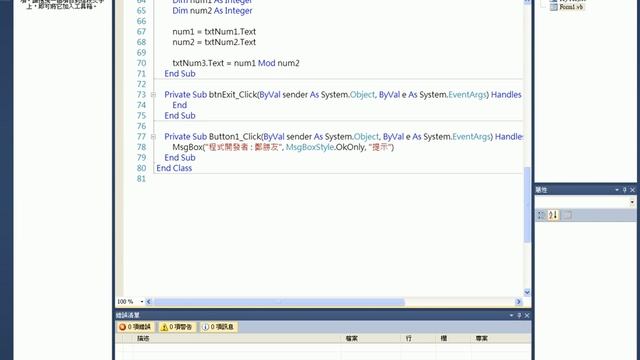The height and width of the screenshot is (360, 640).
Task: Pin the Properties panel
Action: [624, 190]
